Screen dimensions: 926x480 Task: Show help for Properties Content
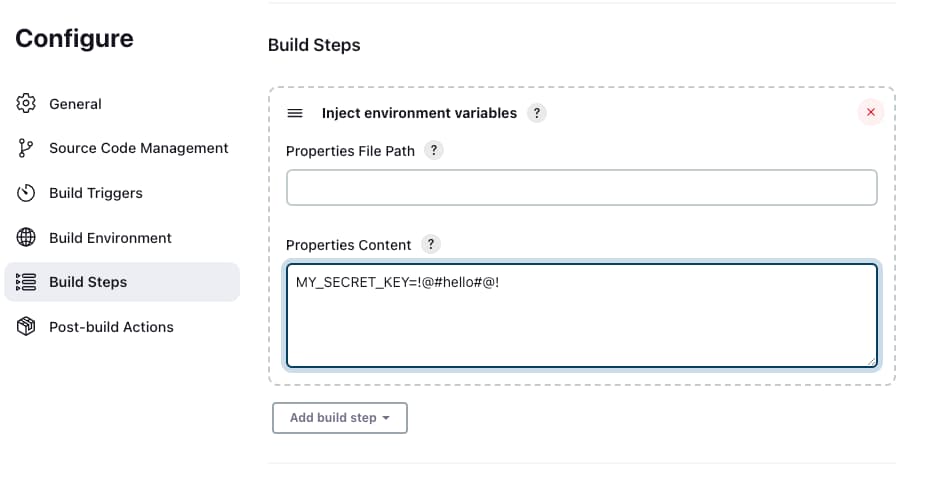click(x=431, y=244)
